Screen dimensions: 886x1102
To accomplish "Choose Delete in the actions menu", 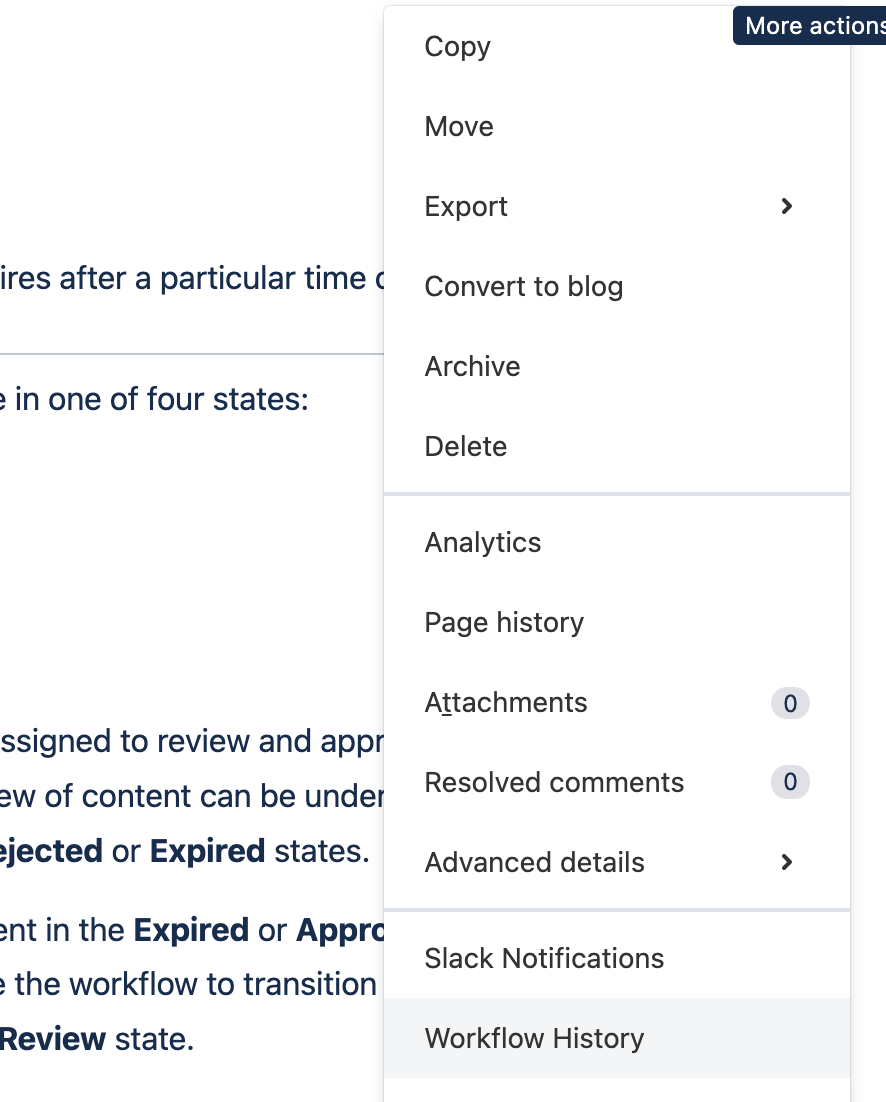I will pyautogui.click(x=617, y=446).
